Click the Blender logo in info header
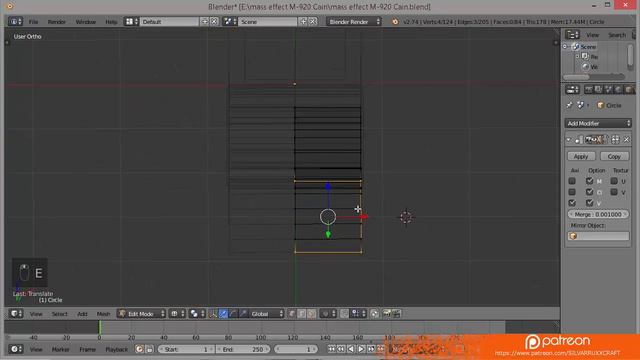Viewport: 640px width, 360px height. click(x=395, y=22)
